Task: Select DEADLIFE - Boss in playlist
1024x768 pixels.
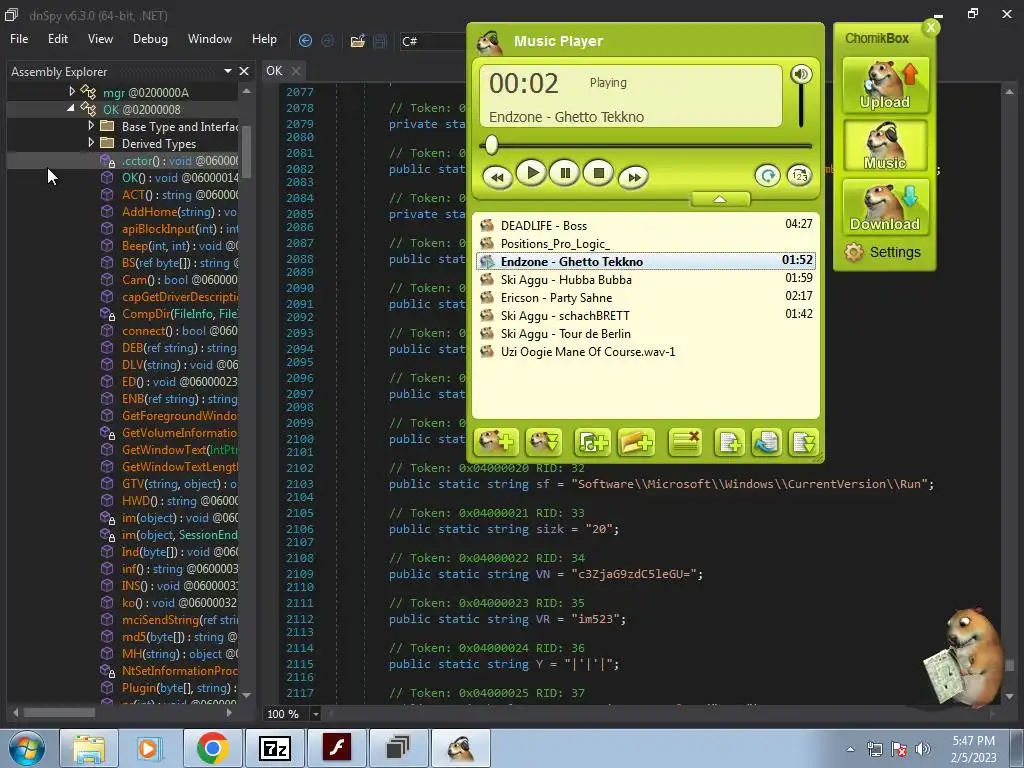Action: point(646,225)
